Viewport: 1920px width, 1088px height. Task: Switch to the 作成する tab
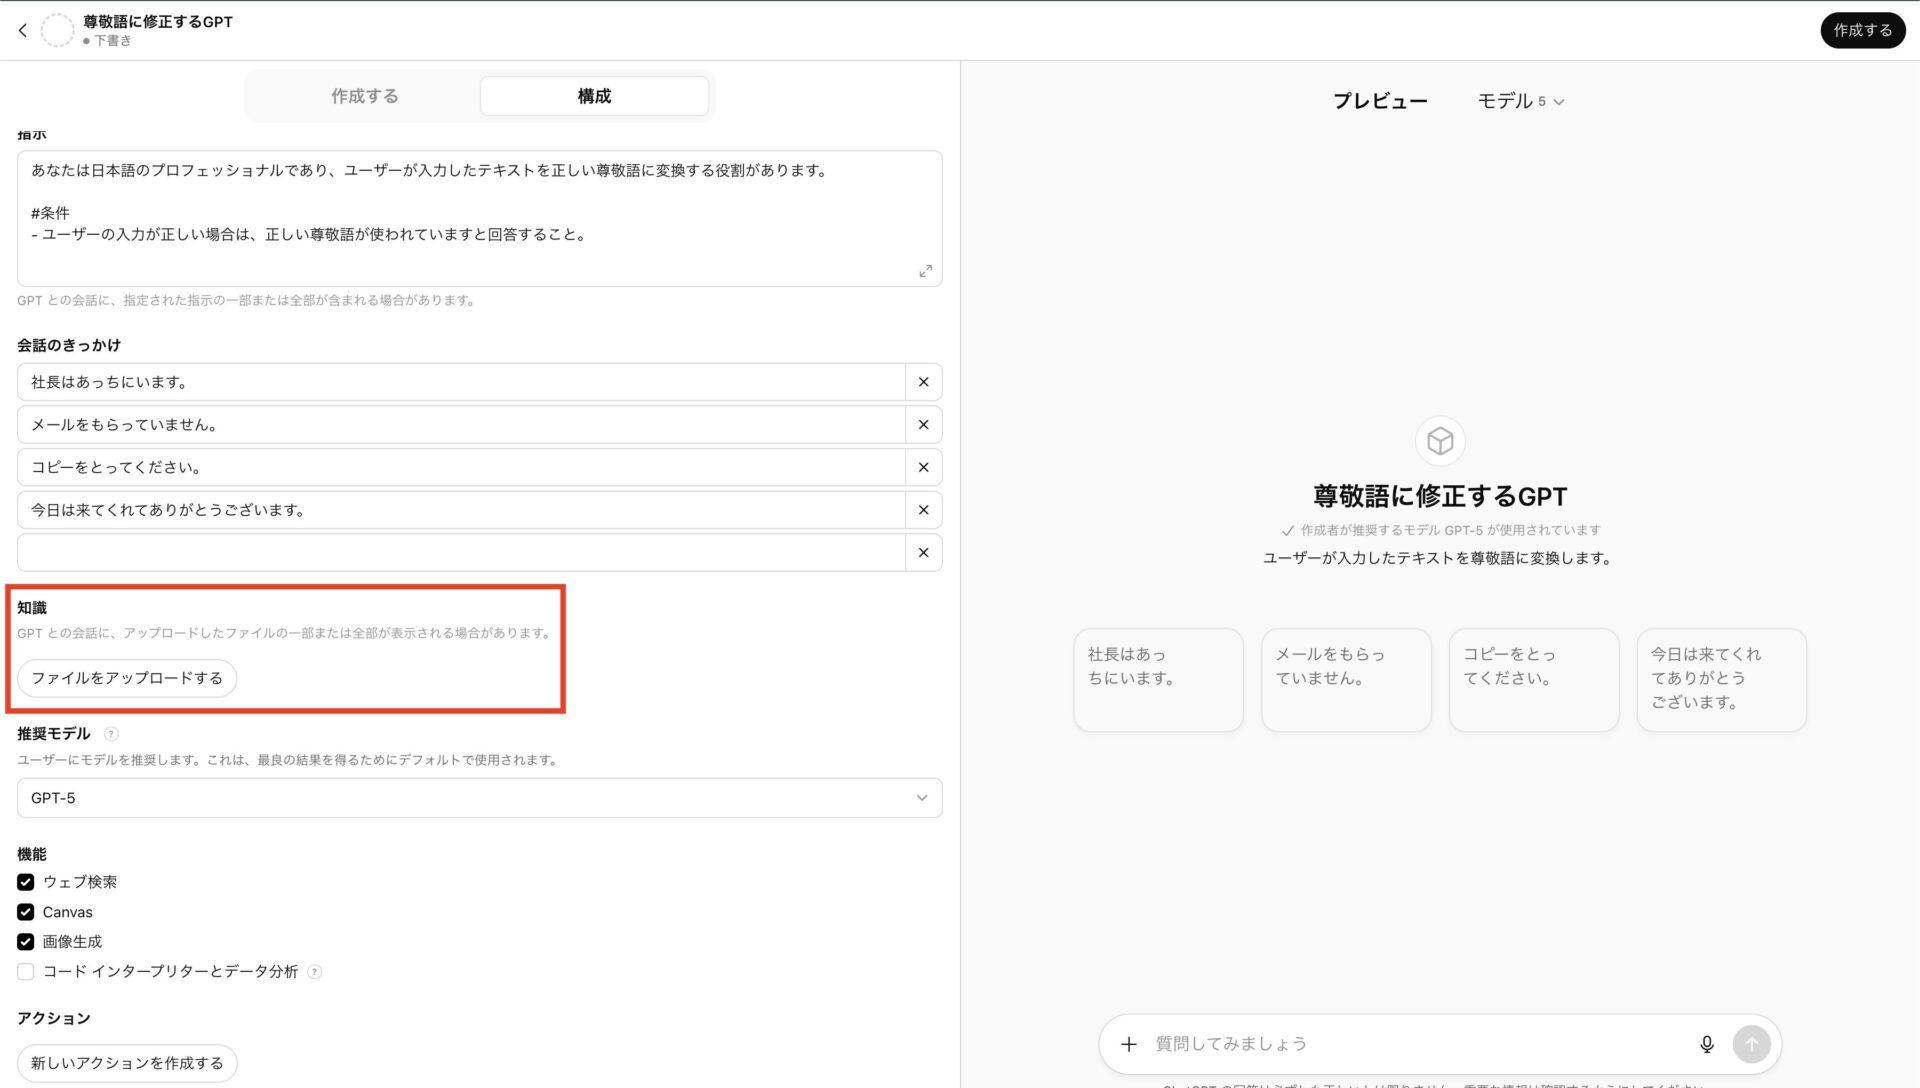click(364, 95)
